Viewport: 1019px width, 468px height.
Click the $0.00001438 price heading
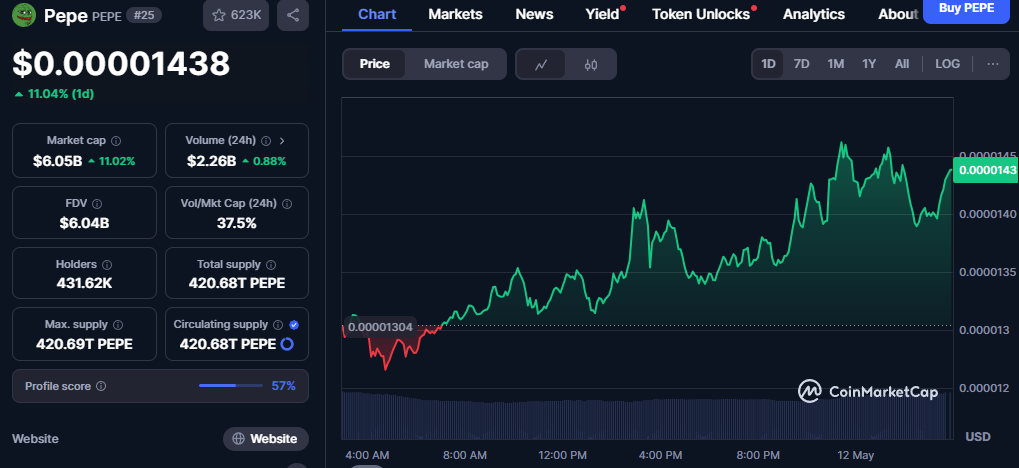tap(122, 64)
